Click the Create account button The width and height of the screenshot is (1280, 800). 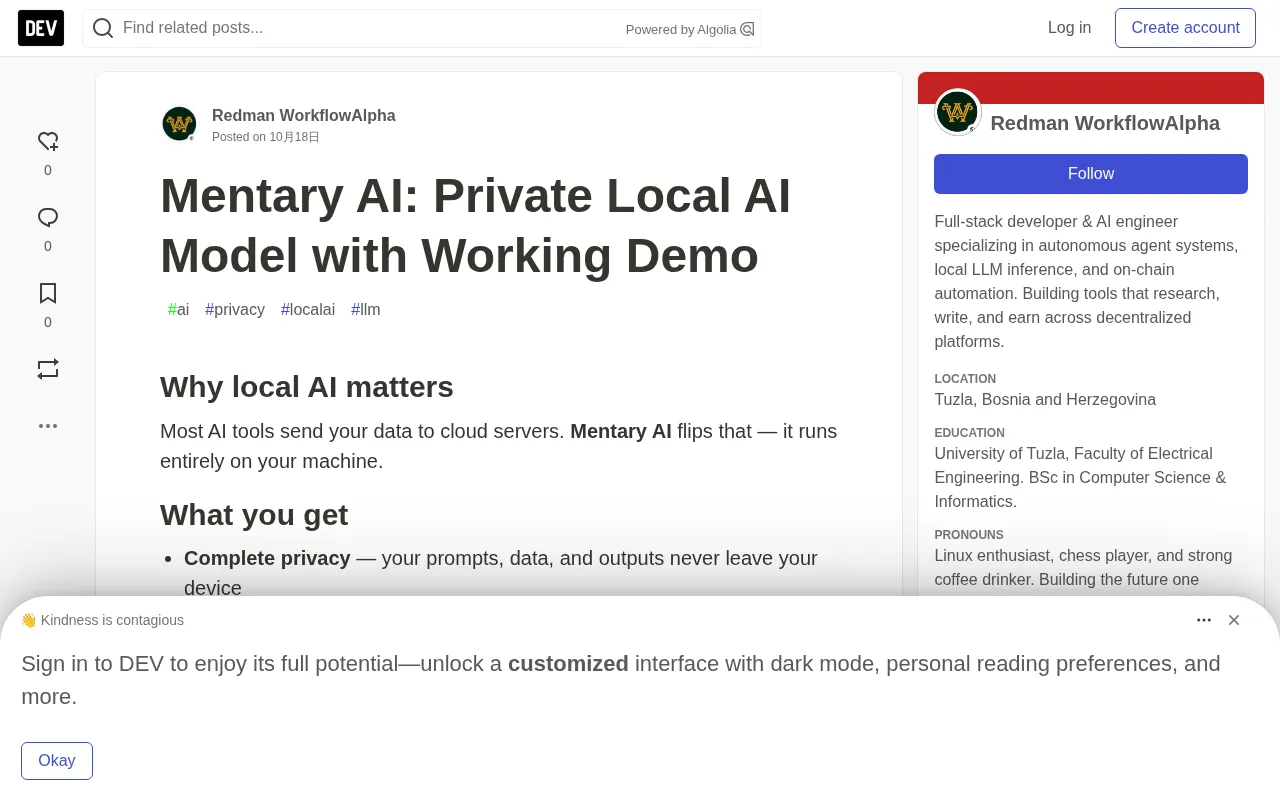pos(1185,28)
